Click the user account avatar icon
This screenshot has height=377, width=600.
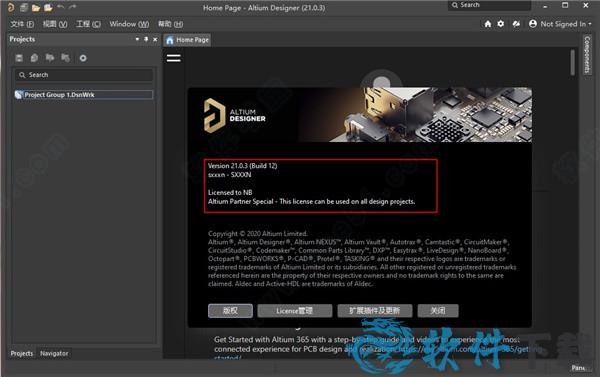[533, 24]
